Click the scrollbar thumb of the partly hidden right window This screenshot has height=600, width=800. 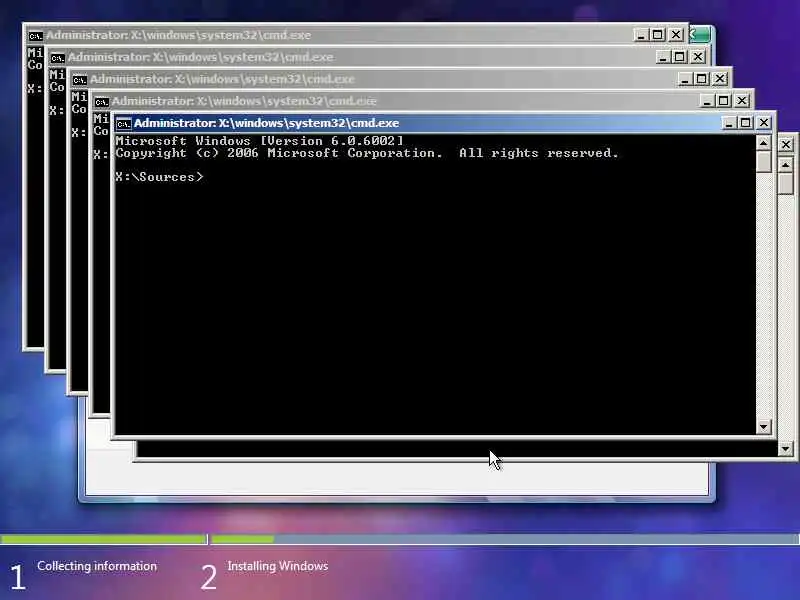[x=786, y=183]
